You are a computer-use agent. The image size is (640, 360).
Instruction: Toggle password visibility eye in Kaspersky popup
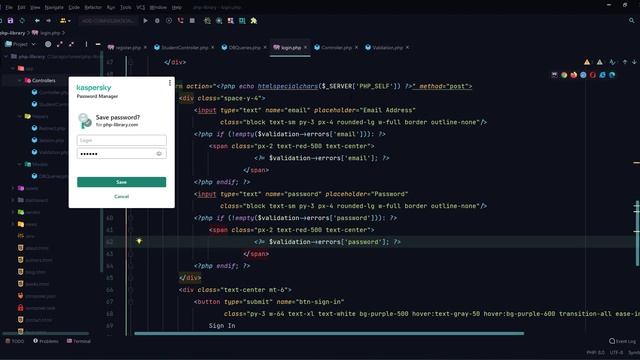[159, 153]
